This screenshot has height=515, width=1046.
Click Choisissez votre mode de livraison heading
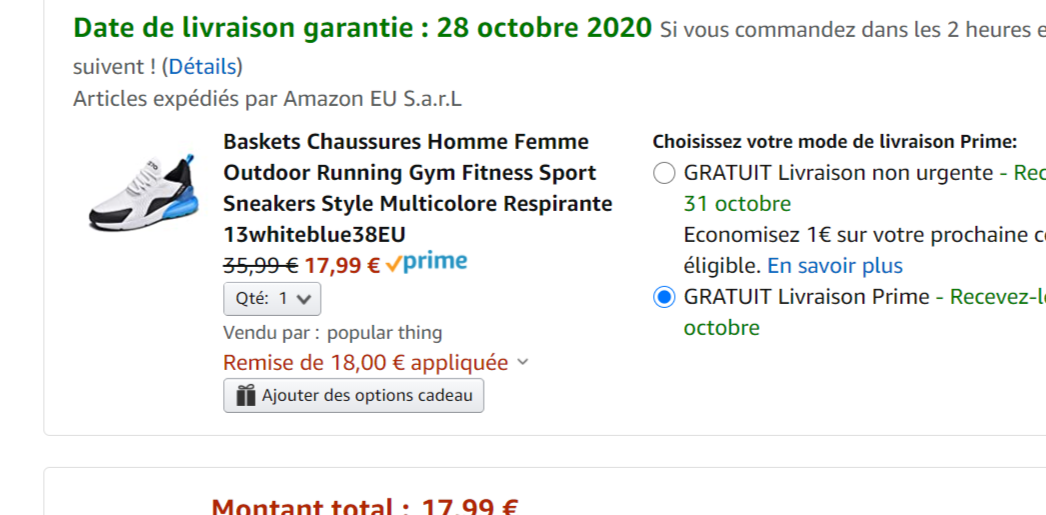[x=834, y=142]
